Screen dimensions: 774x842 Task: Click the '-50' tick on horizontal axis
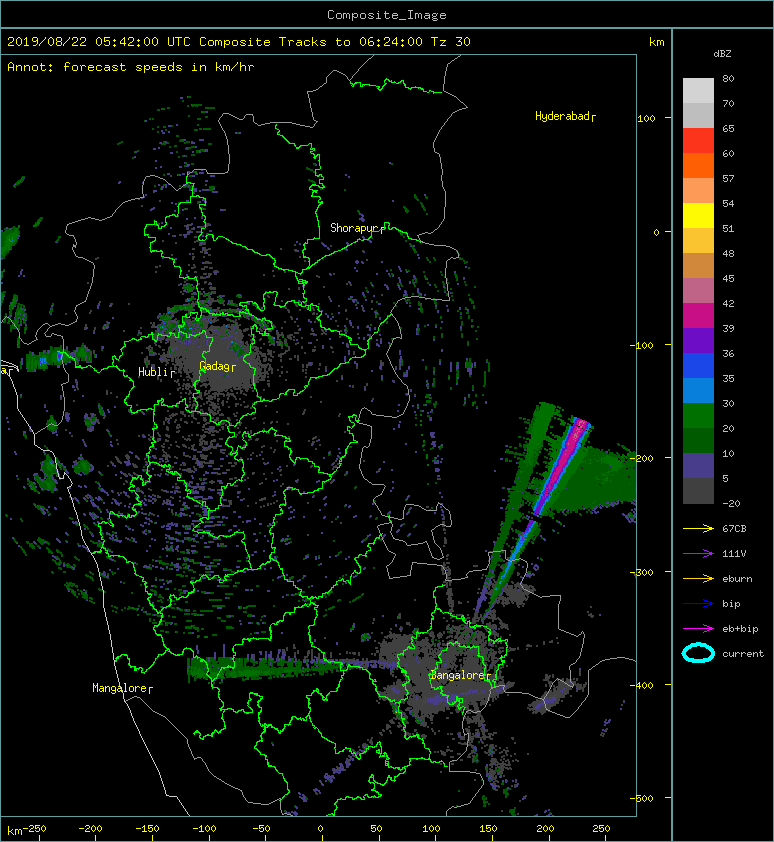[261, 829]
